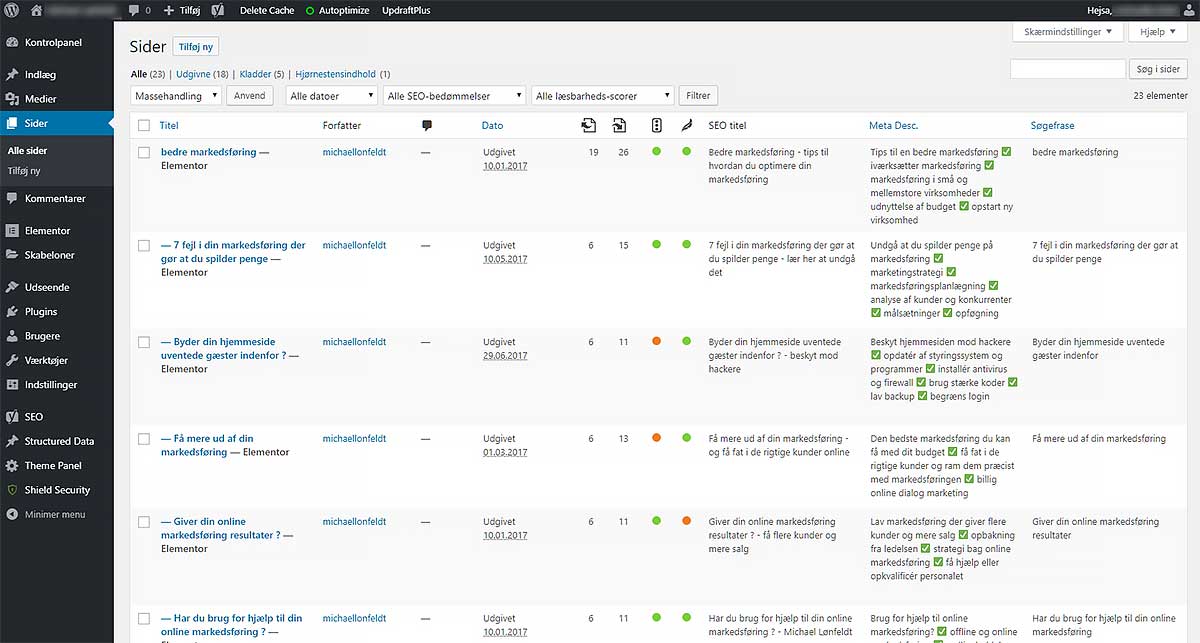This screenshot has width=1200, height=643.
Task: Open UpdraftPlus in admin bar
Action: coord(406,10)
